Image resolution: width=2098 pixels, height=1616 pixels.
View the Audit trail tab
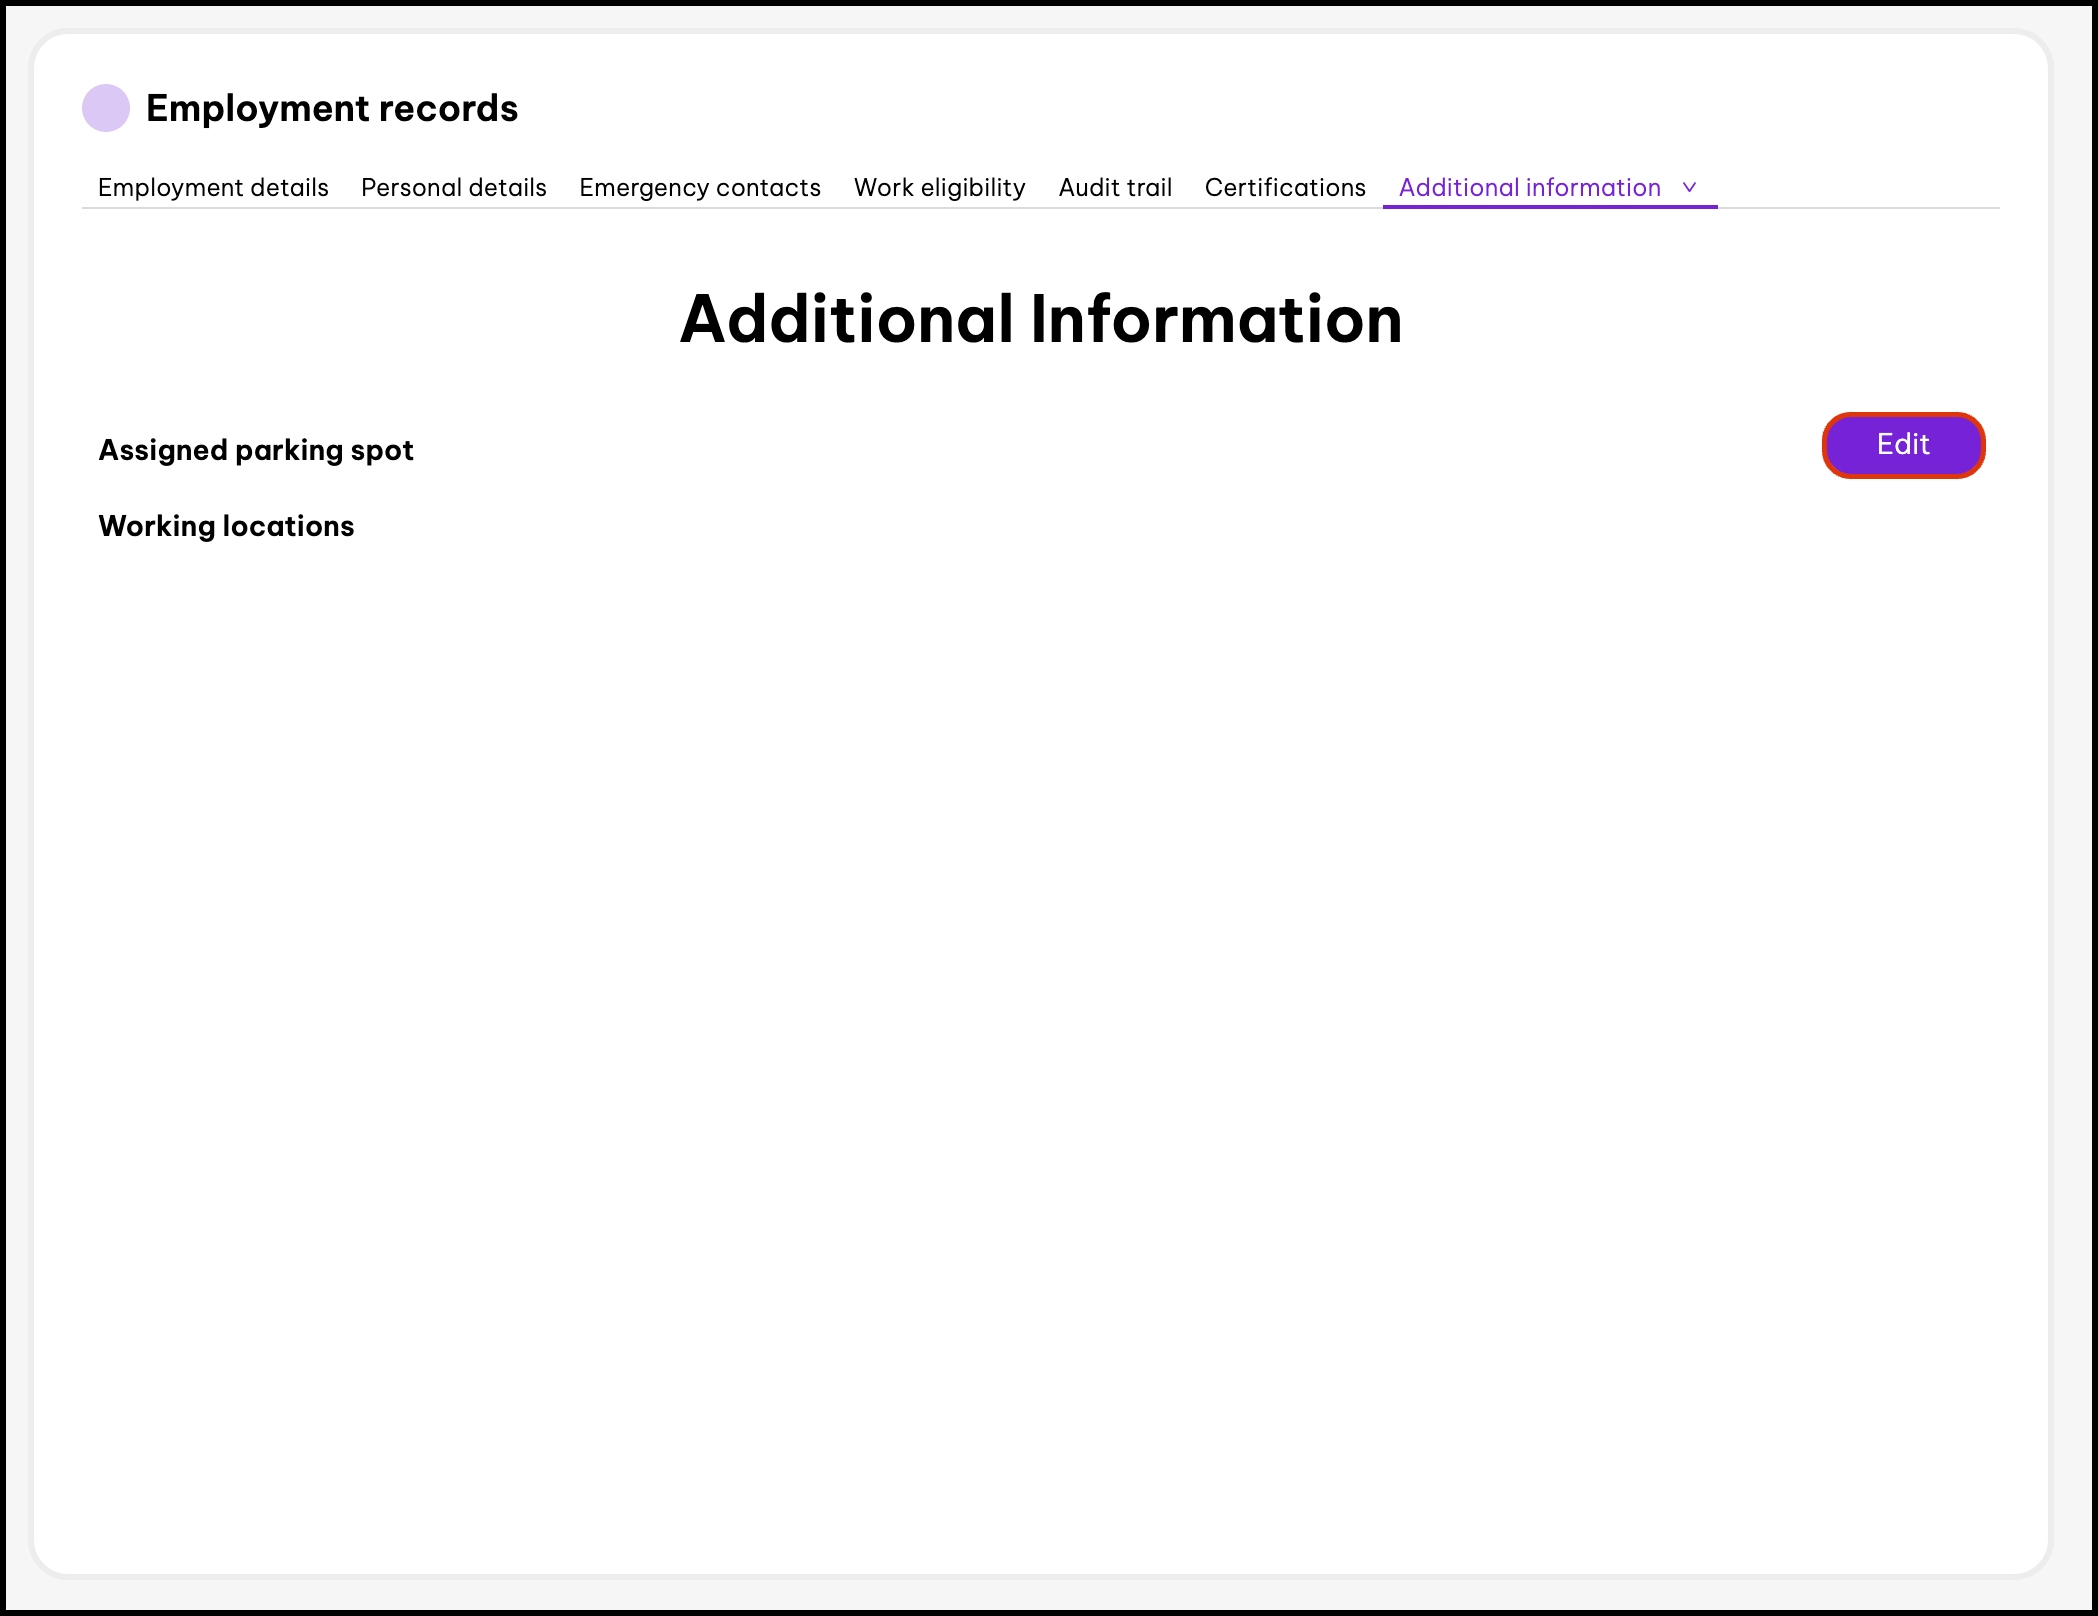(x=1115, y=187)
